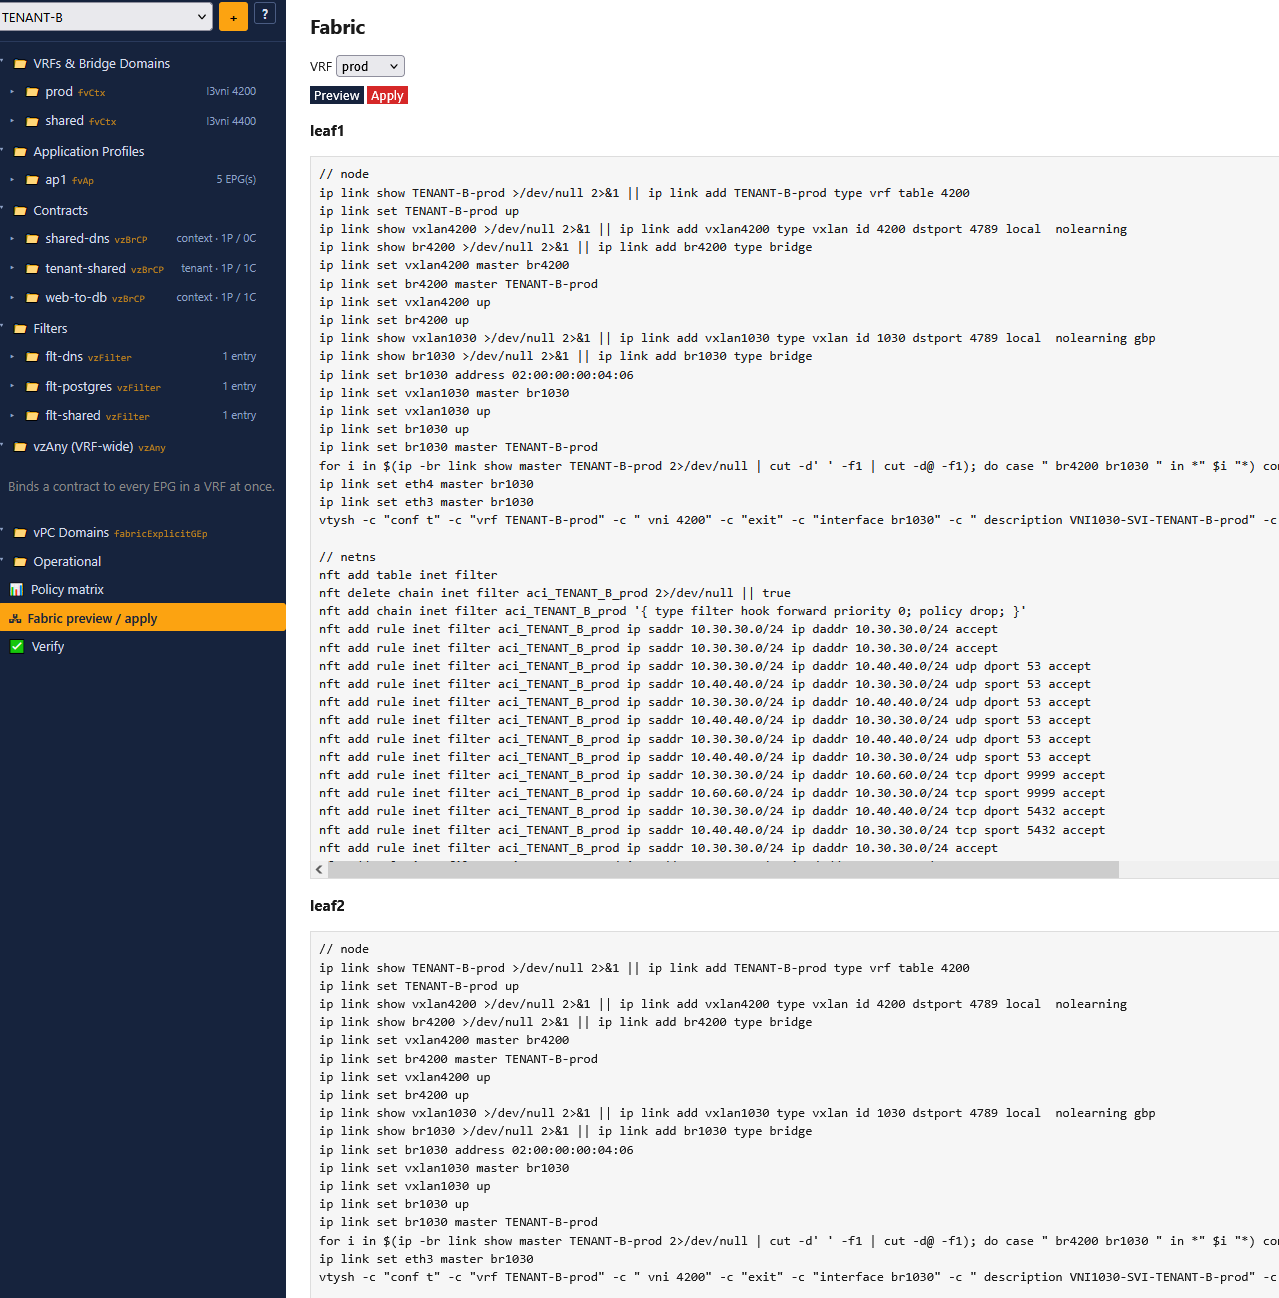Click the folder icon beside prod
1279x1298 pixels.
point(32,92)
